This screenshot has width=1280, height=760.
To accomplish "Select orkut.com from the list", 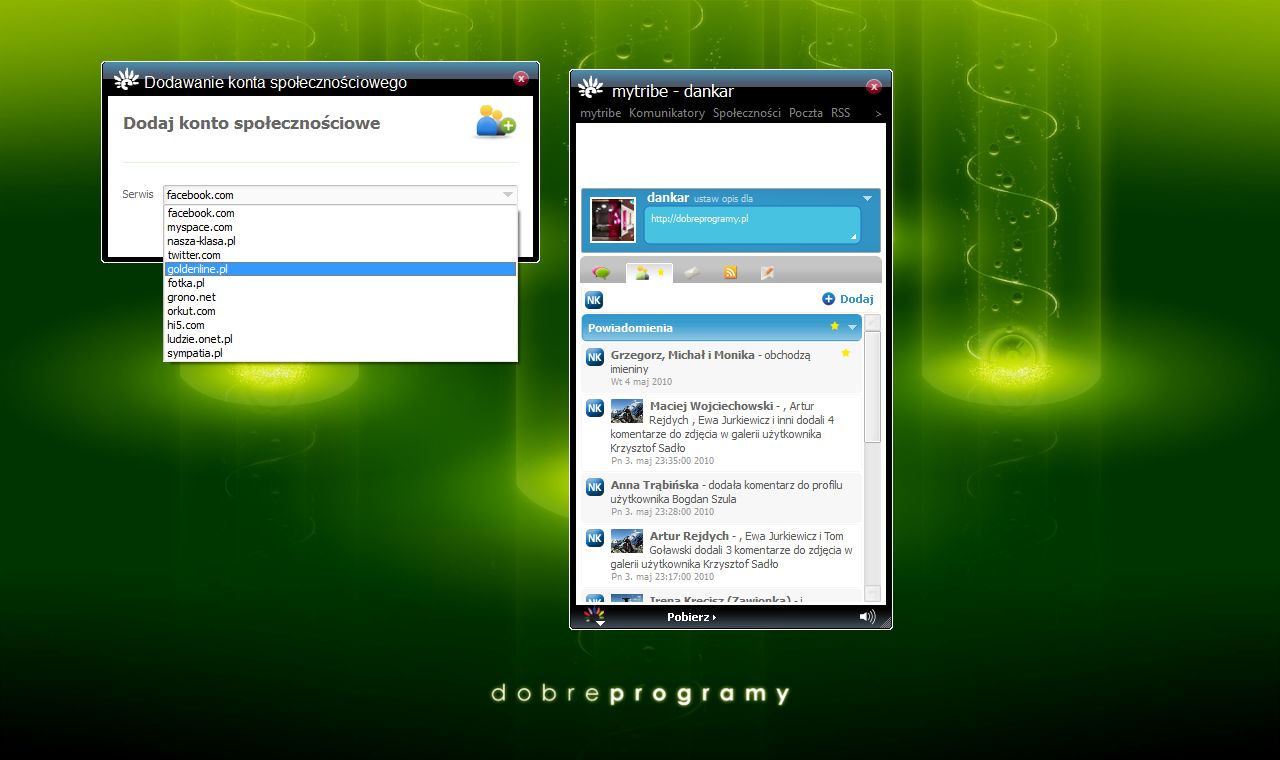I will coord(340,311).
